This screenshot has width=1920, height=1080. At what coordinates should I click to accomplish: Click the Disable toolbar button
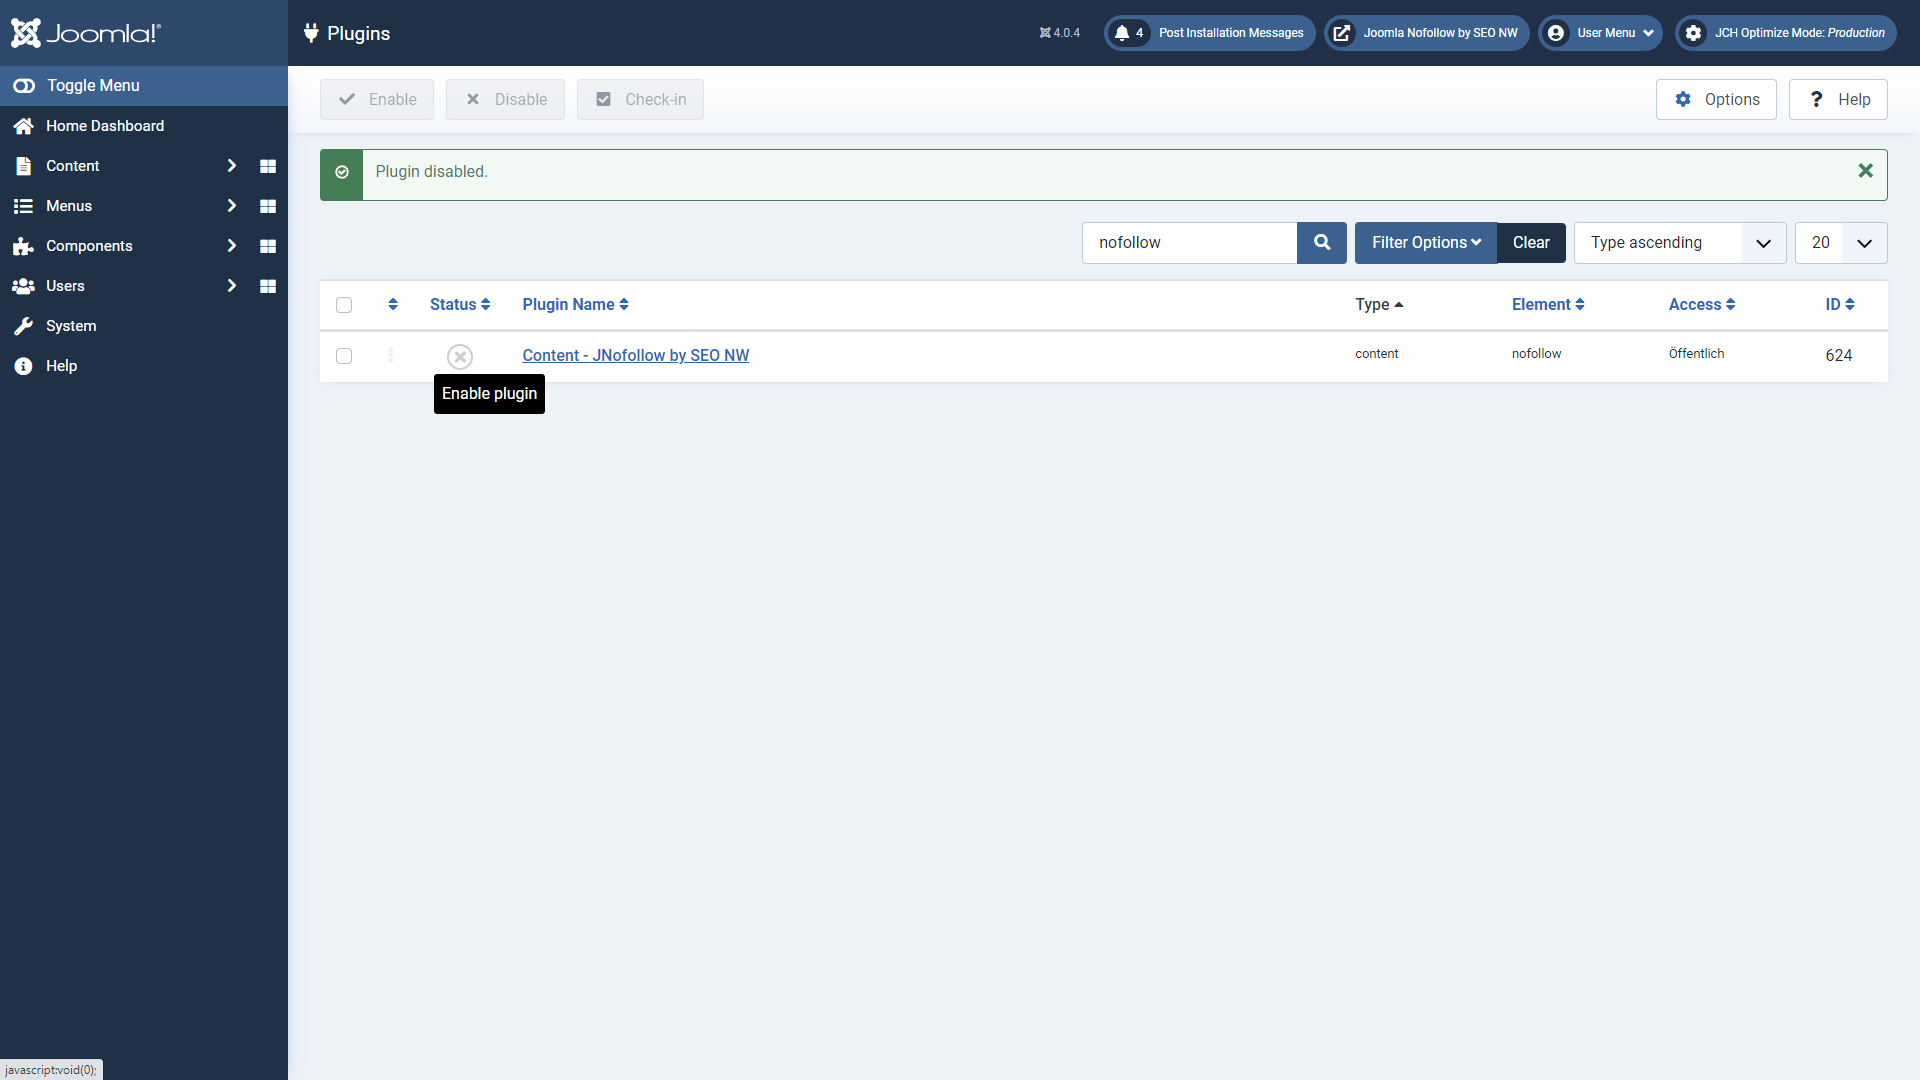tap(505, 100)
